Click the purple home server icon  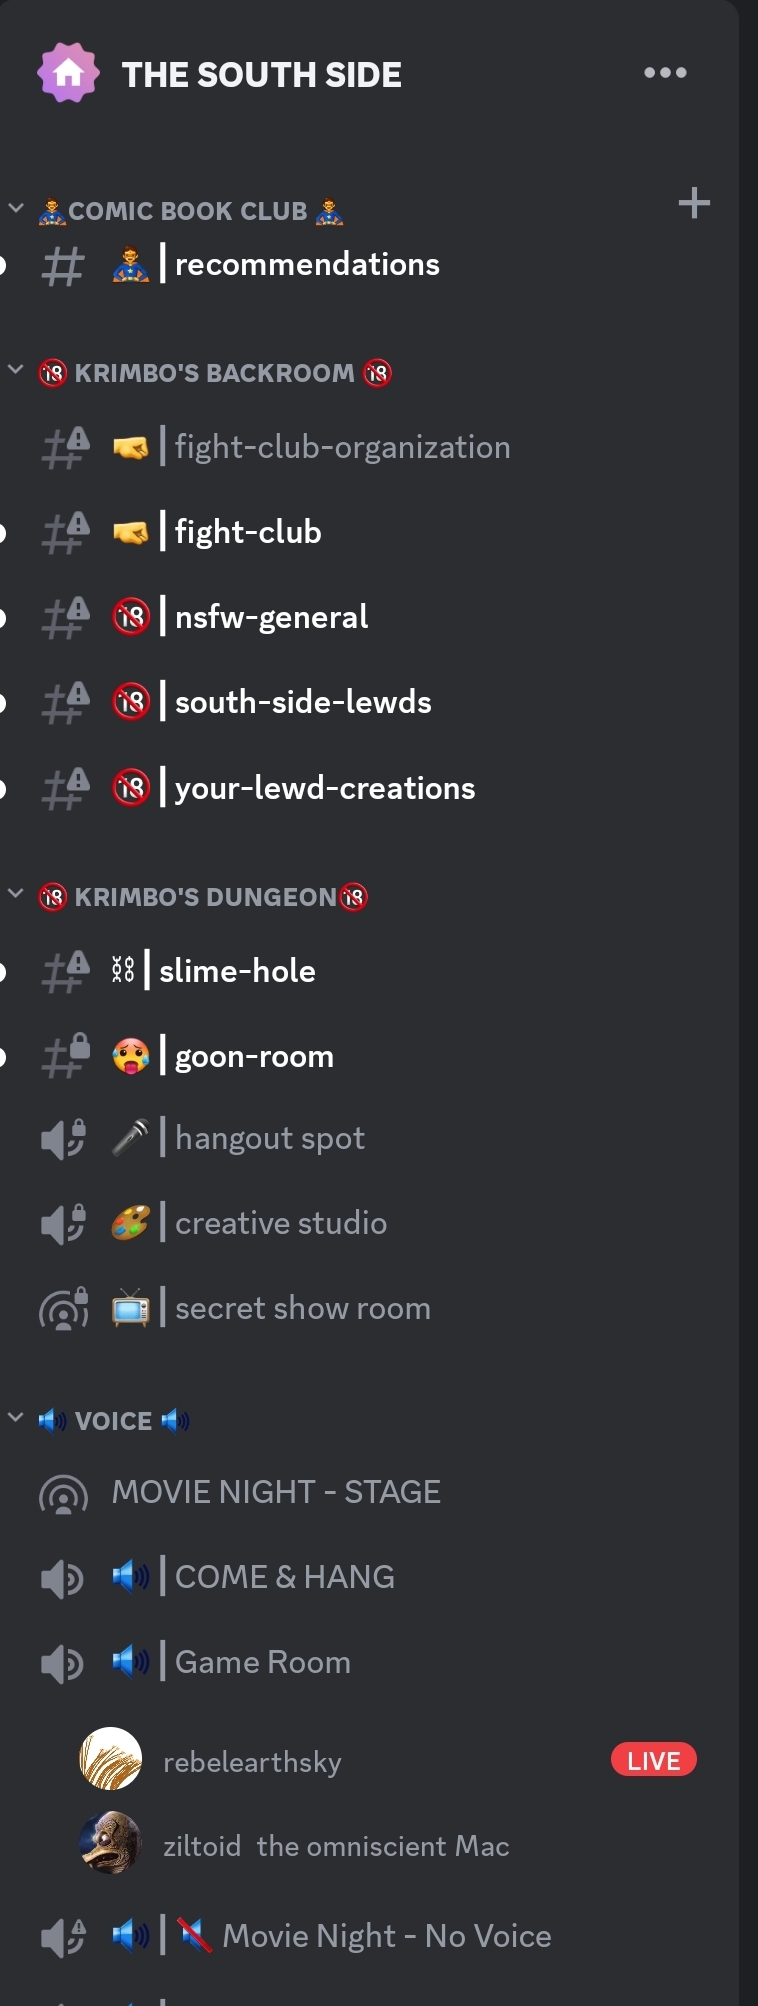point(68,73)
